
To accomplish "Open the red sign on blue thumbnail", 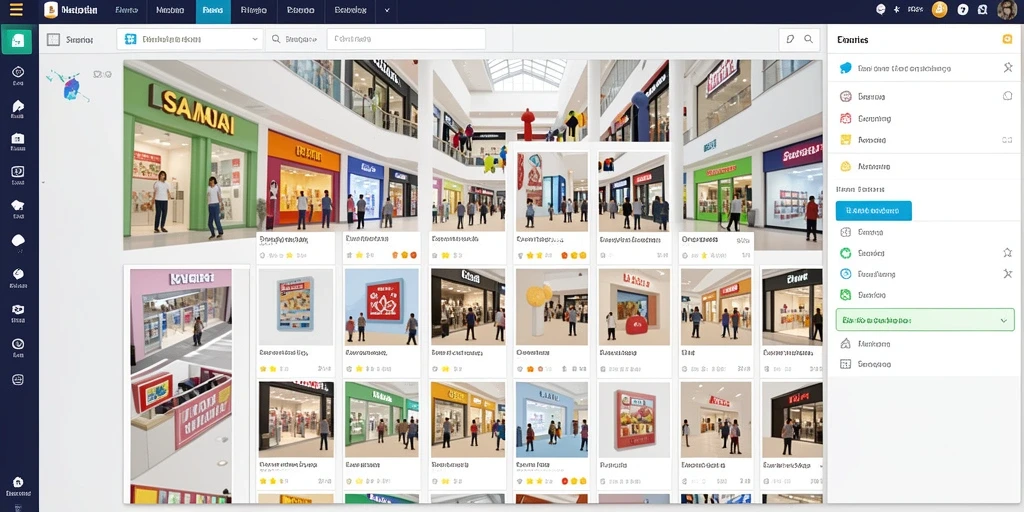I will click(381, 306).
